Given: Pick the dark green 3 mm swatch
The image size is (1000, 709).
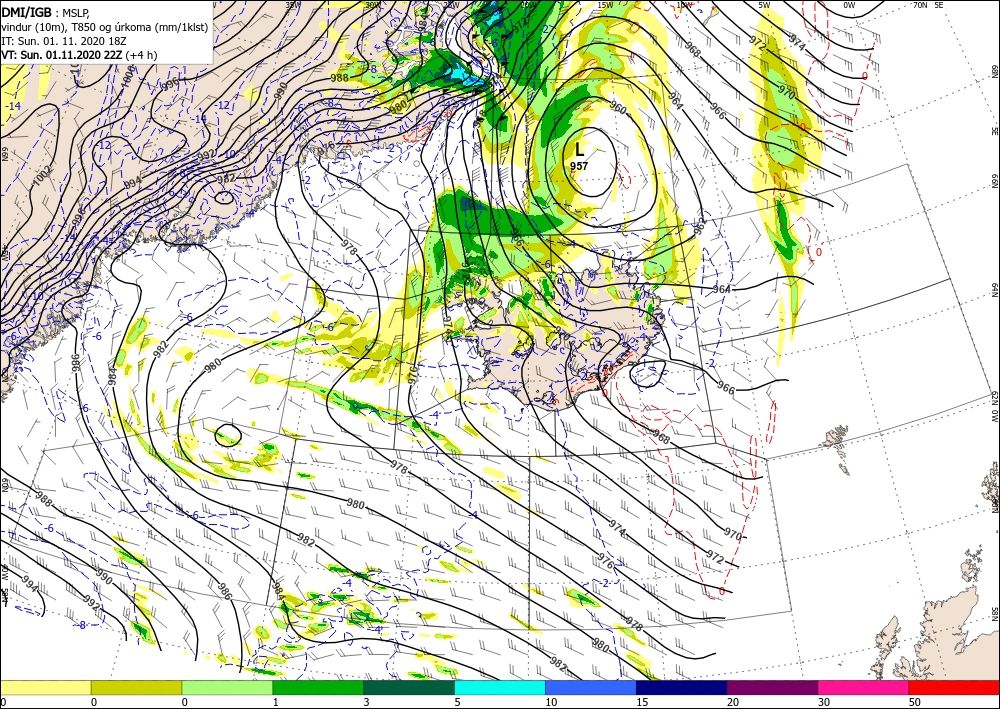Looking at the screenshot, I should (409, 687).
